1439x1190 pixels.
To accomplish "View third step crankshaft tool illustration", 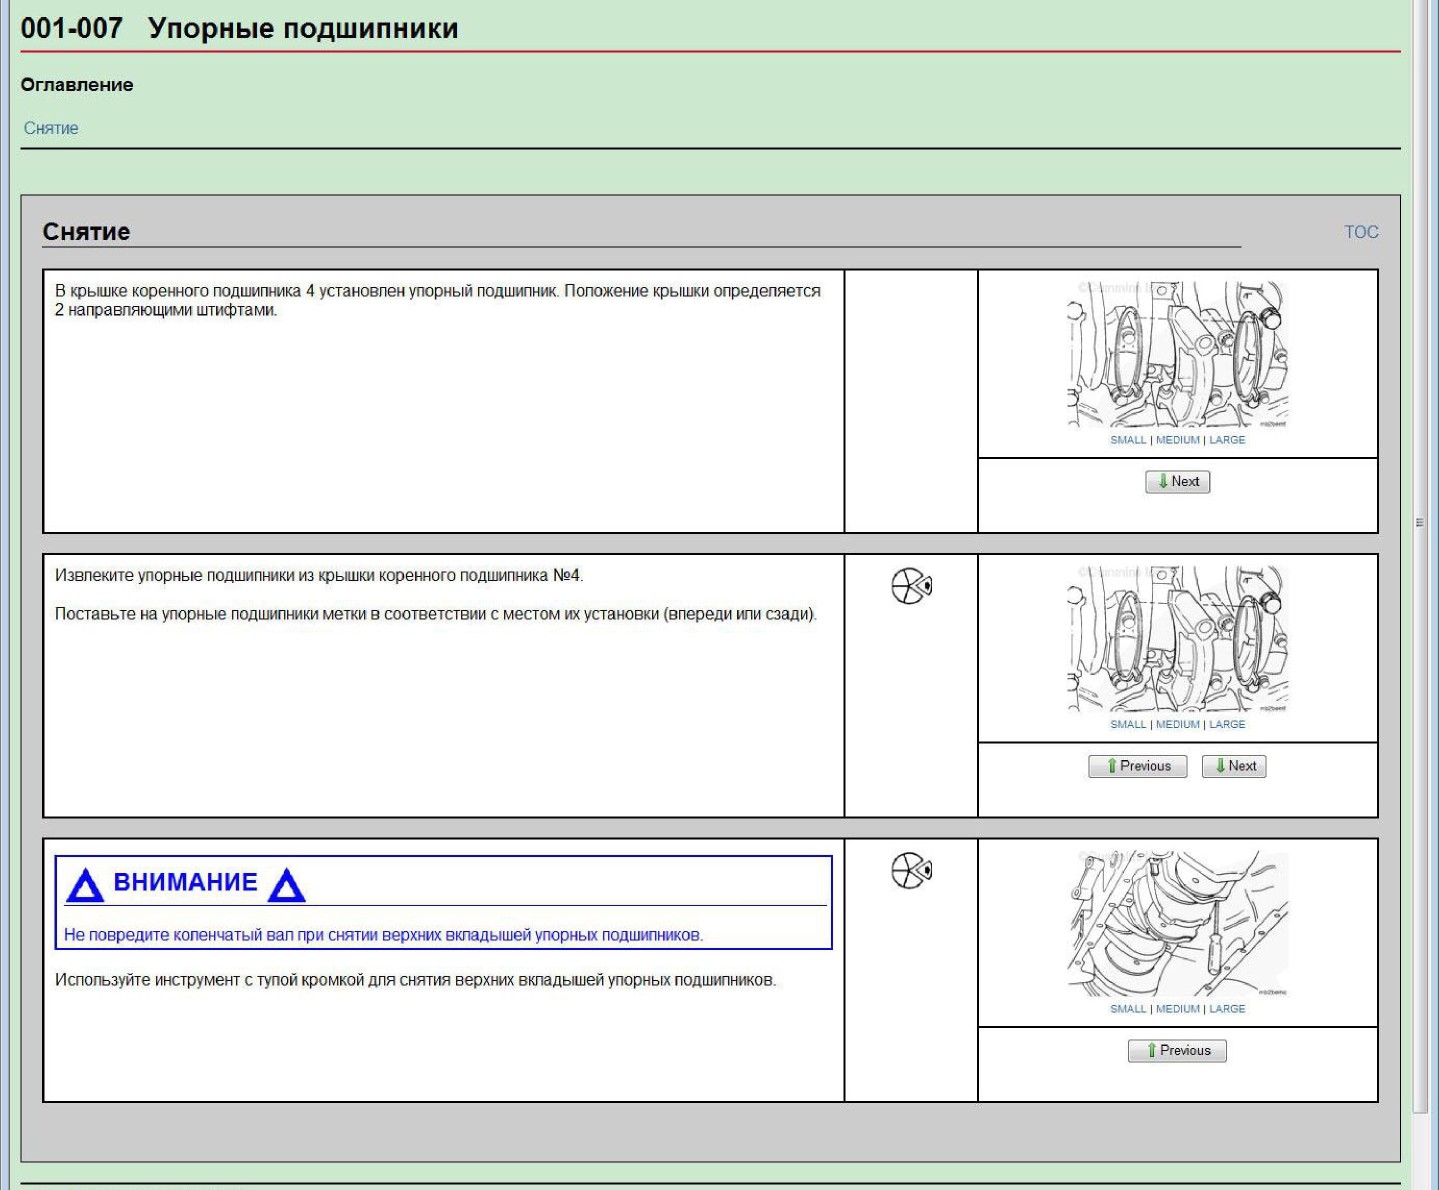I will pos(1178,924).
